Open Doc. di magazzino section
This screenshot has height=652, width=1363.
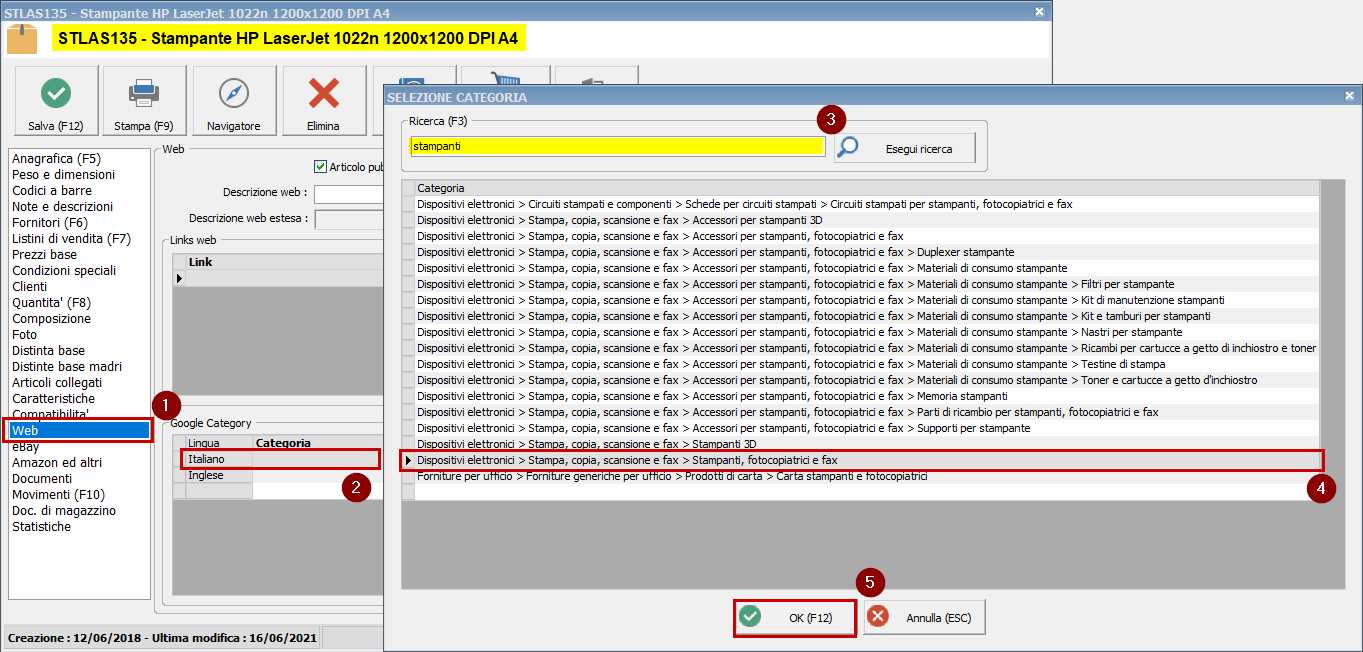(x=64, y=511)
